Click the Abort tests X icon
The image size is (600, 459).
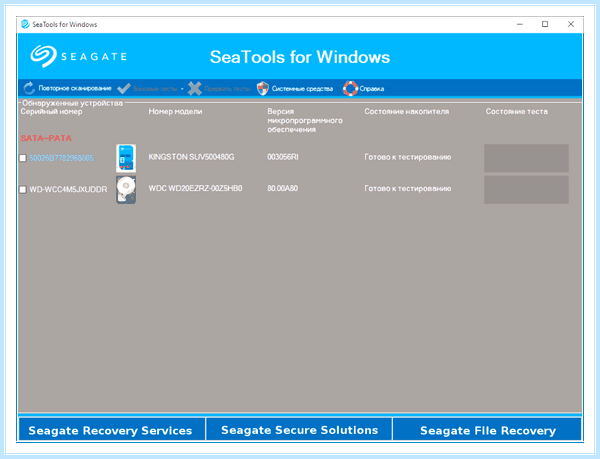click(x=195, y=88)
